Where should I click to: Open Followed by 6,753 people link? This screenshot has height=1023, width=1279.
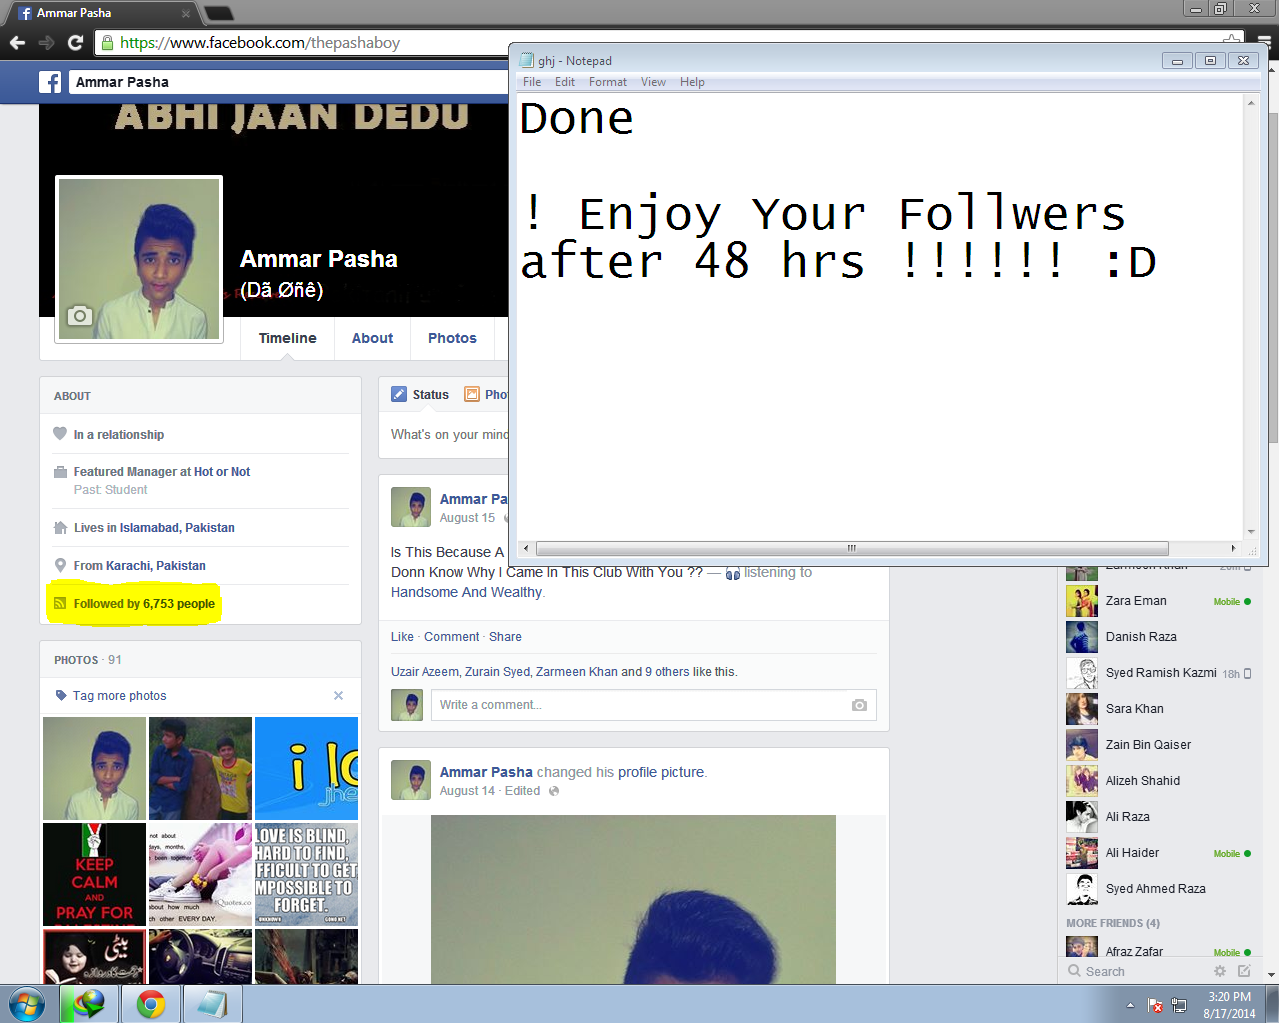[x=144, y=603]
